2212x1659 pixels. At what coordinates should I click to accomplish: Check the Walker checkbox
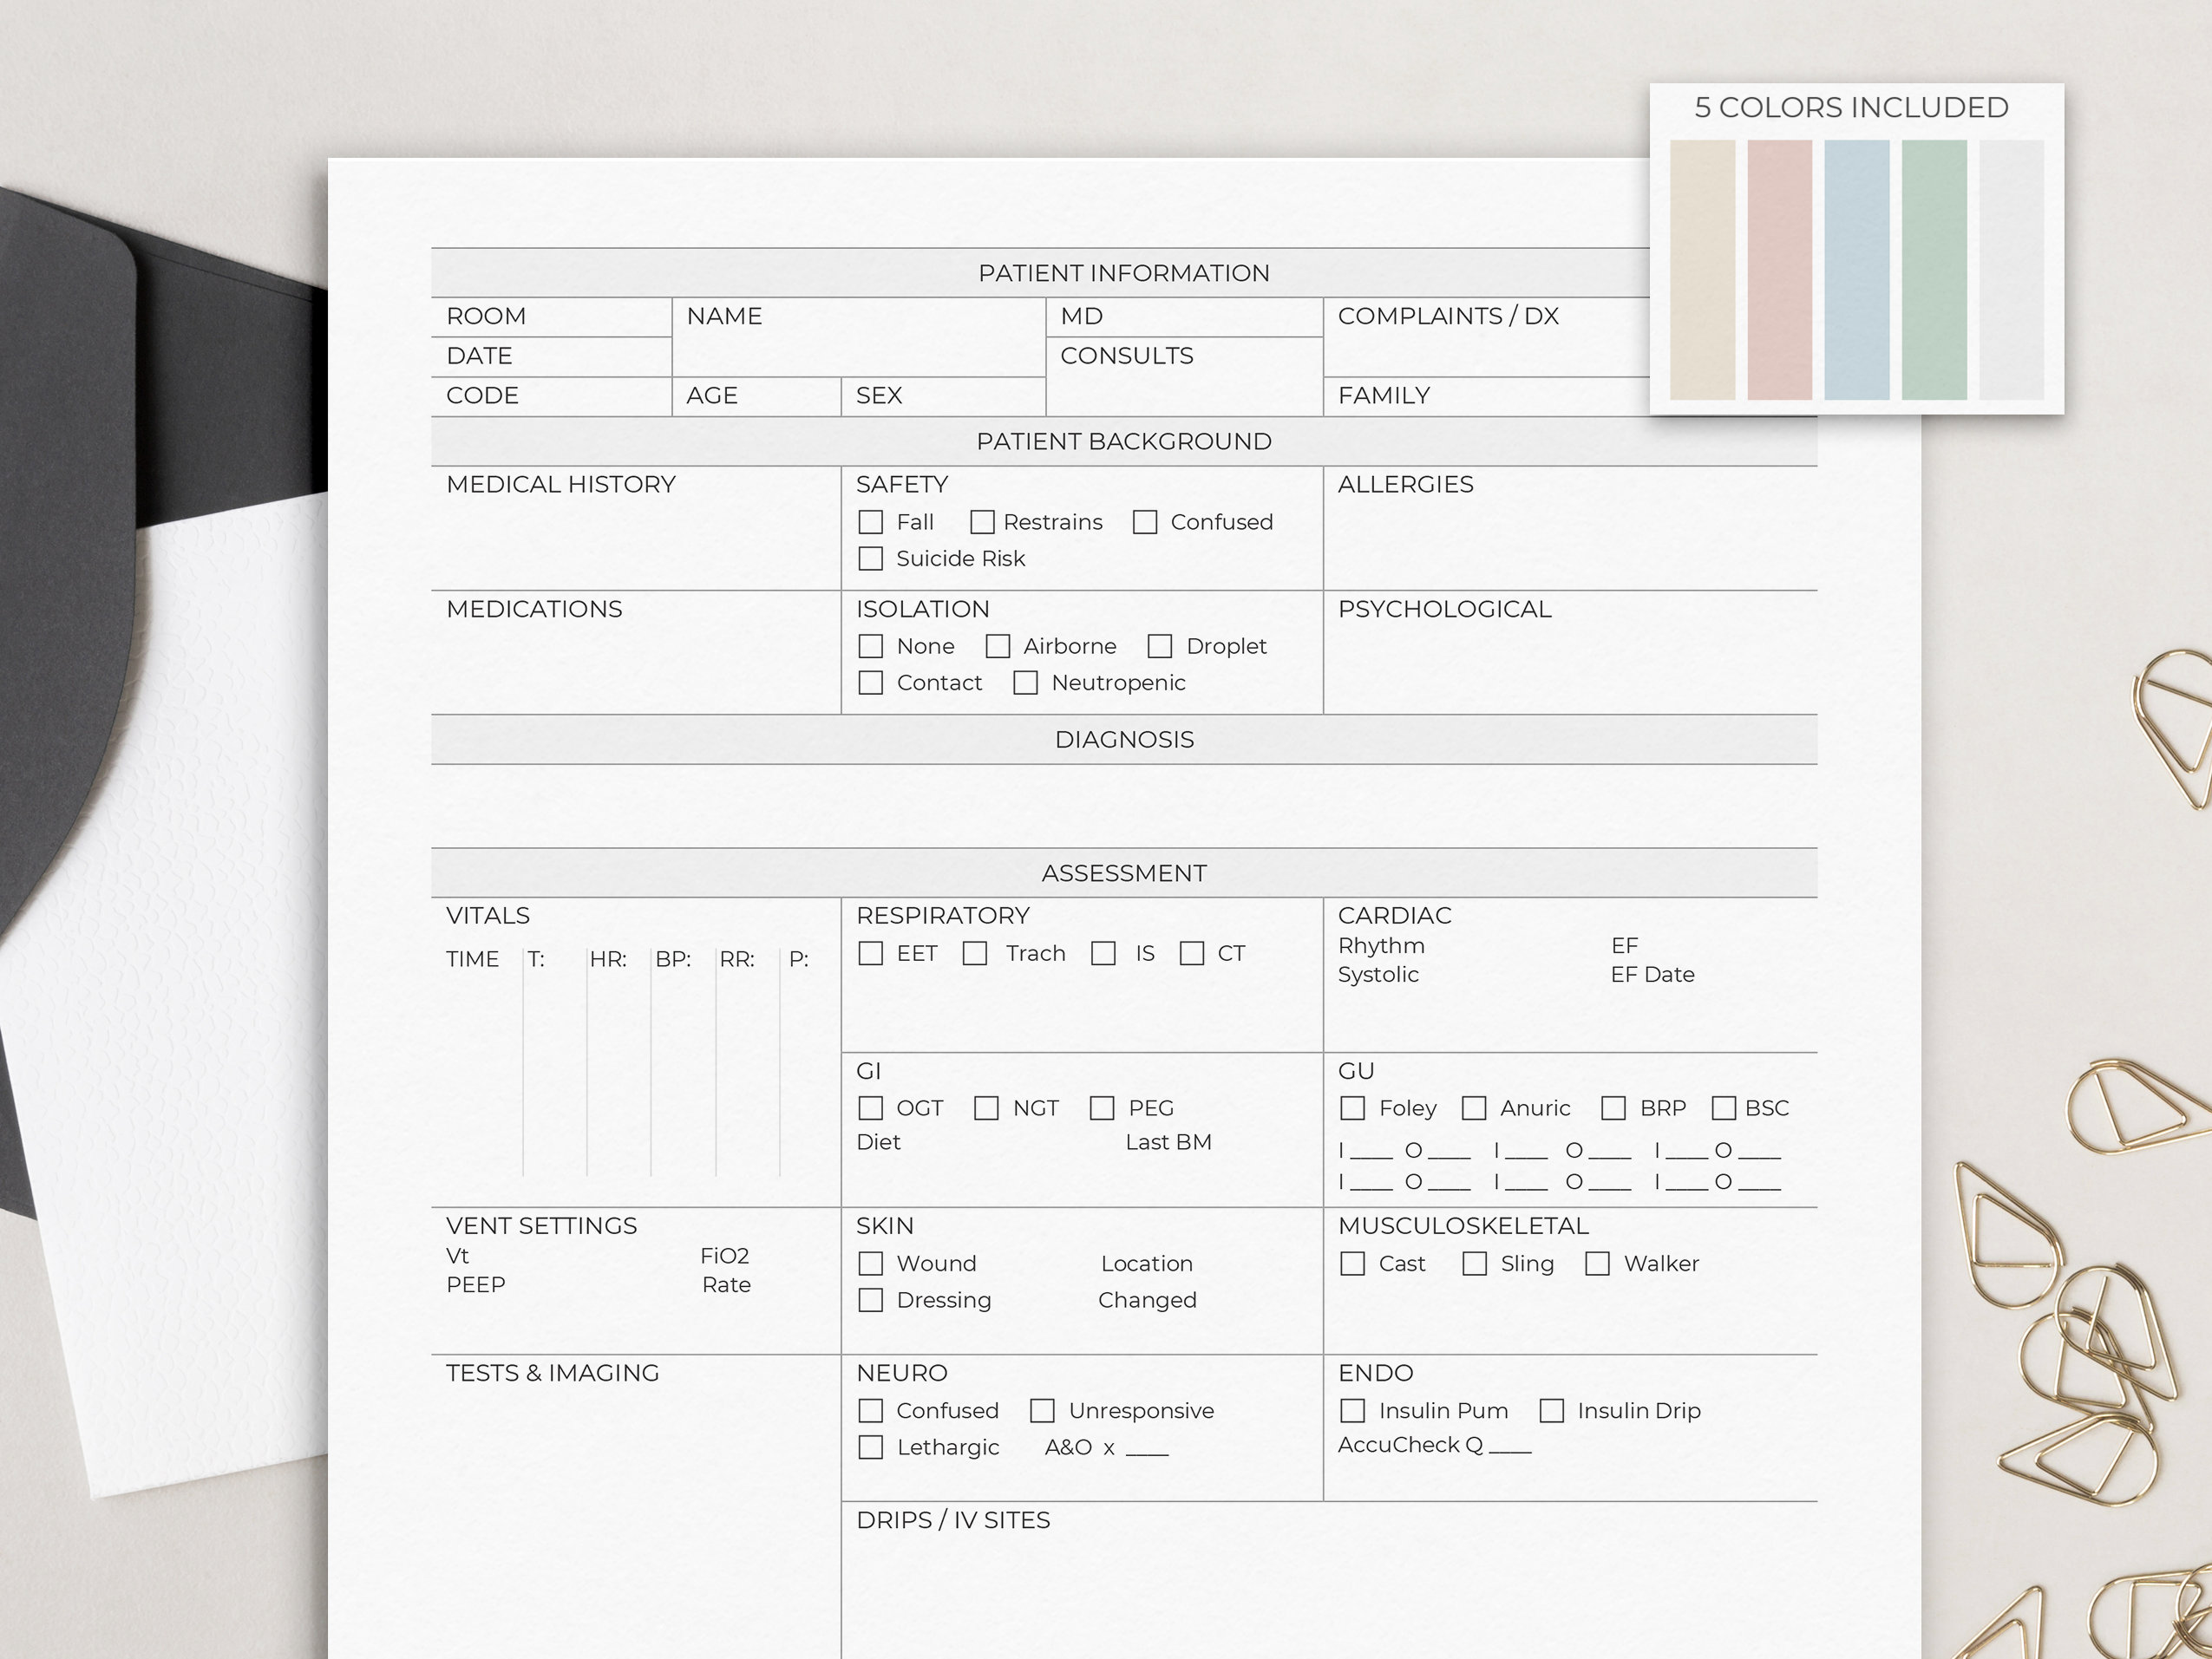coord(1598,1263)
